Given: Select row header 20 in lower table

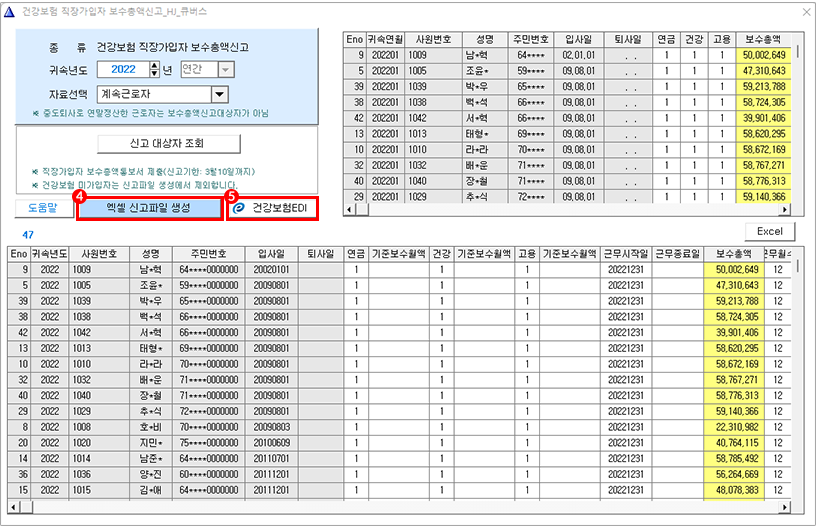Looking at the screenshot, I should tap(19, 443).
